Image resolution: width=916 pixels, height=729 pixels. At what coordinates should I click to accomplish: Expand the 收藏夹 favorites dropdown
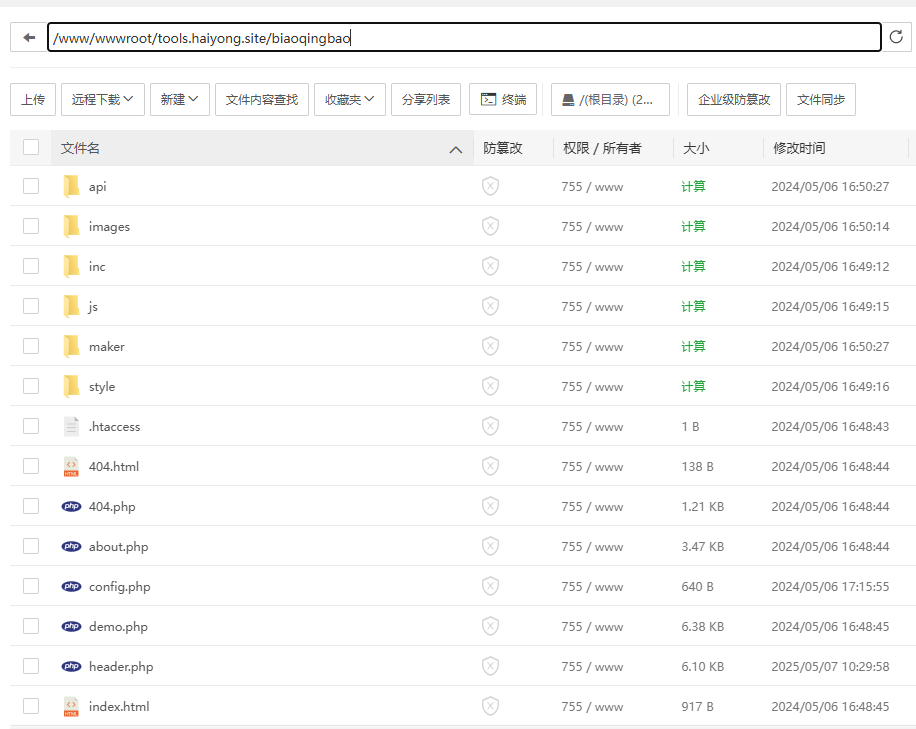tap(349, 99)
